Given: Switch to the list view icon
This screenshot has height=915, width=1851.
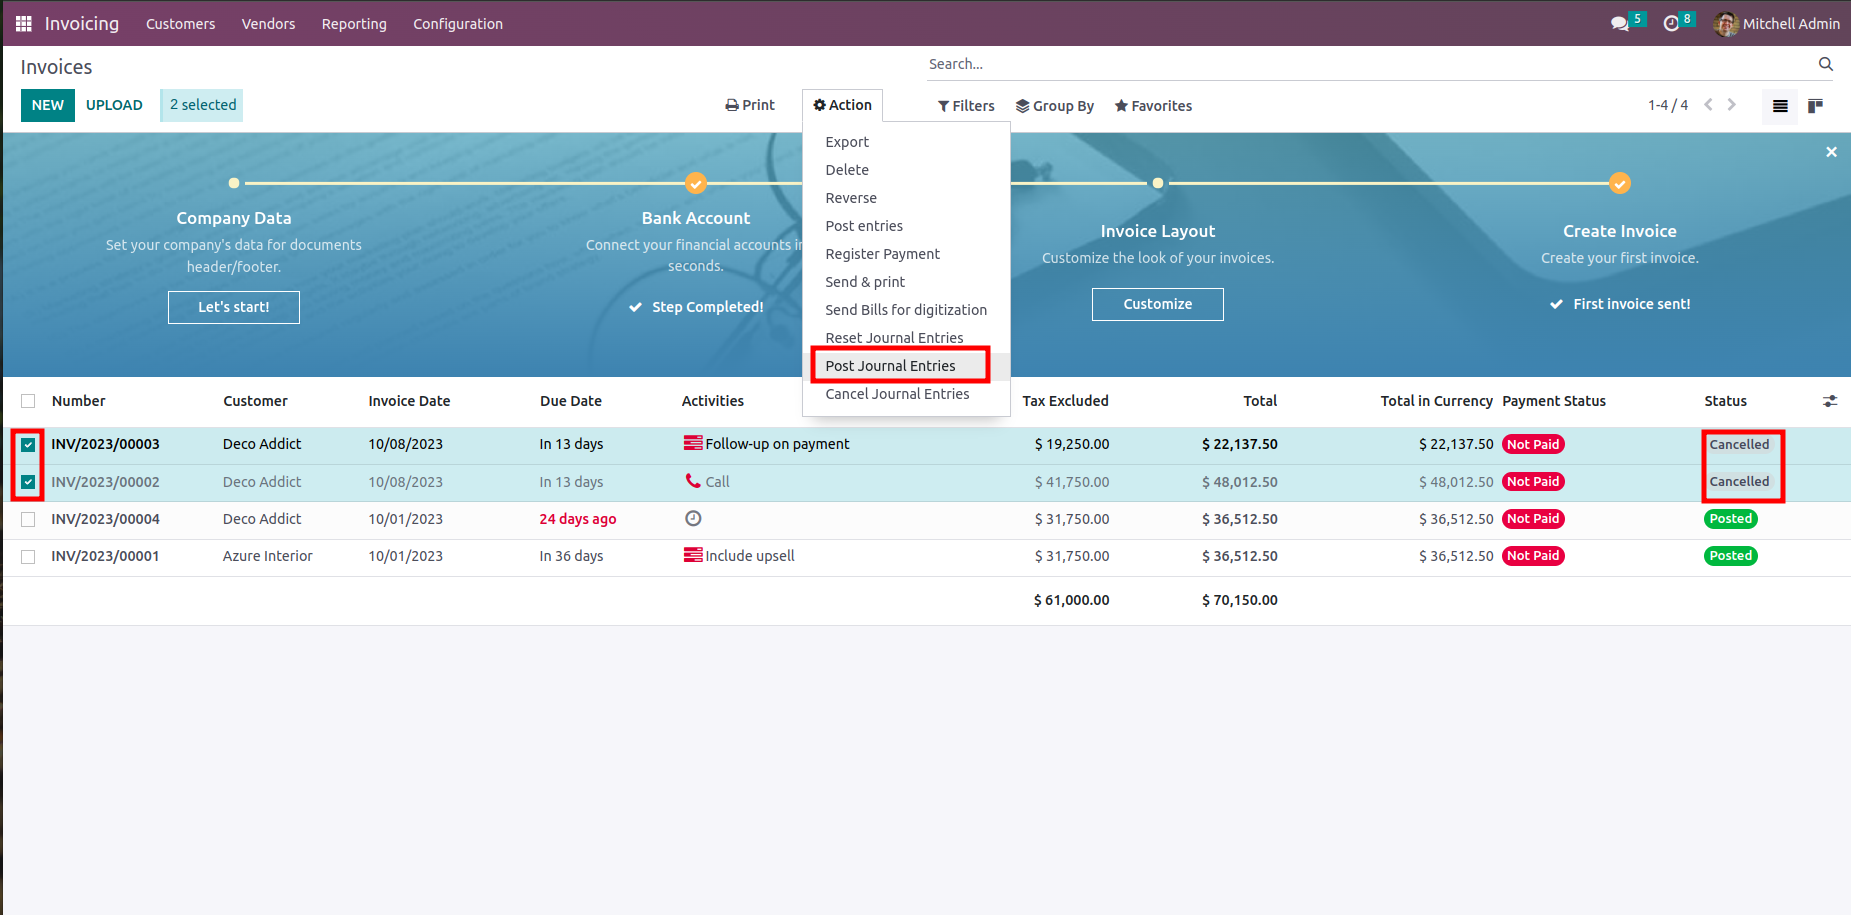Looking at the screenshot, I should [1780, 106].
